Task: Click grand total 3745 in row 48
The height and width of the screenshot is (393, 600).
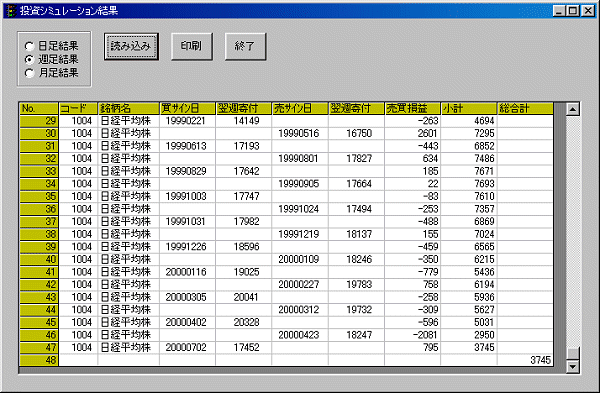Action: coord(541,360)
